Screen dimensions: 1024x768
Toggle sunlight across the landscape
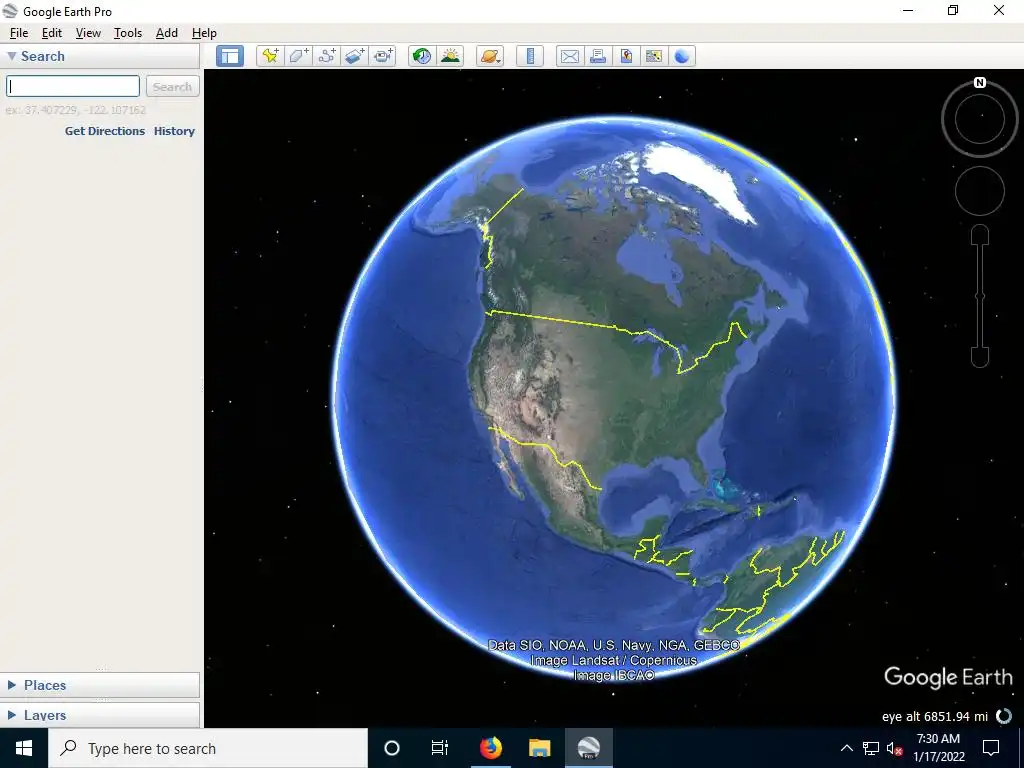[x=450, y=56]
